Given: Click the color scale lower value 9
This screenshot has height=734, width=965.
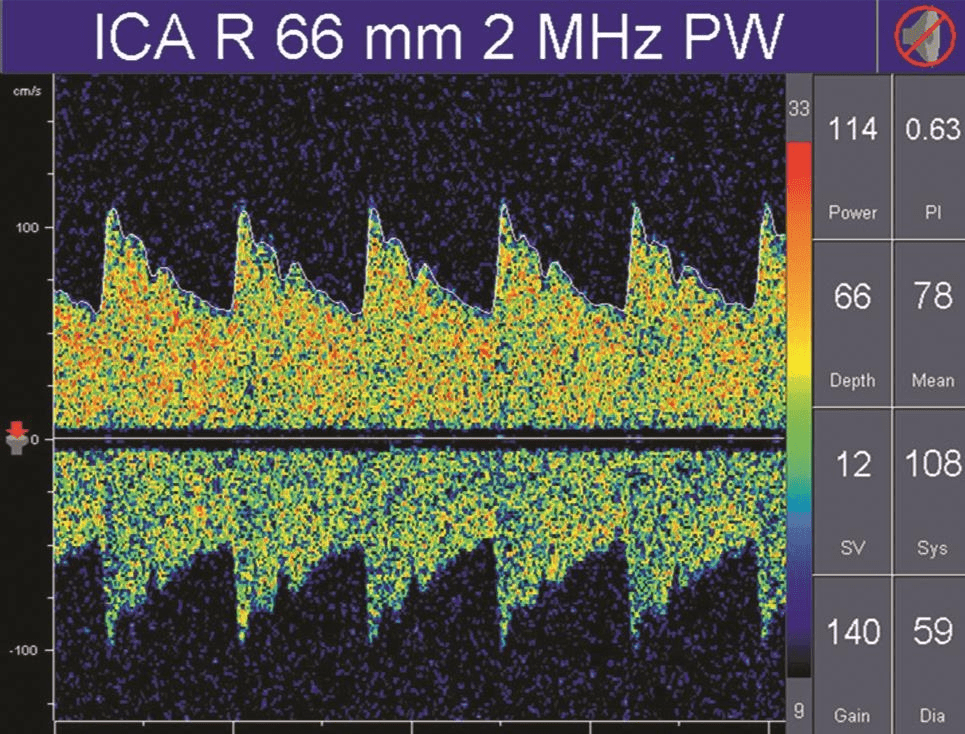Looking at the screenshot, I should [798, 713].
